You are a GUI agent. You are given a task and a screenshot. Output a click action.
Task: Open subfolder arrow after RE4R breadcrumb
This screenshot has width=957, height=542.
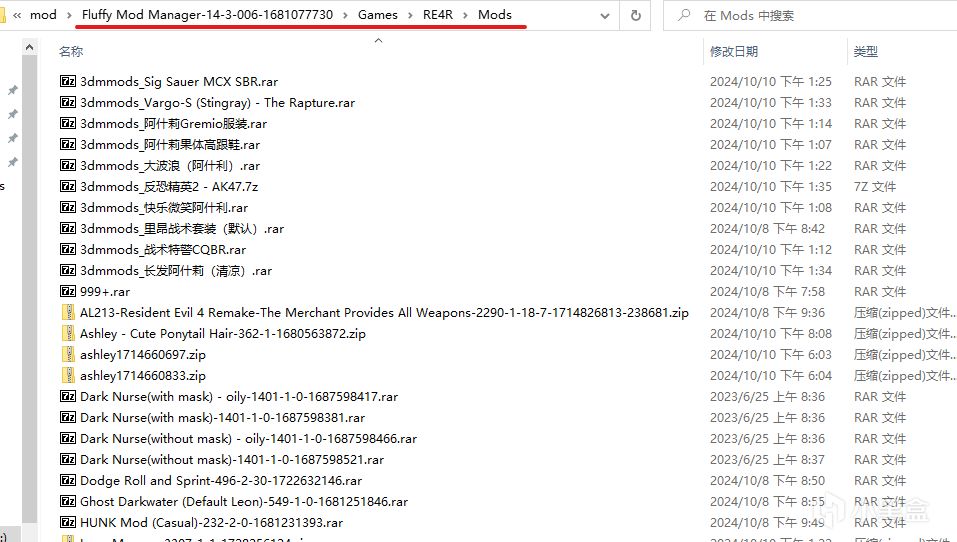coord(466,15)
